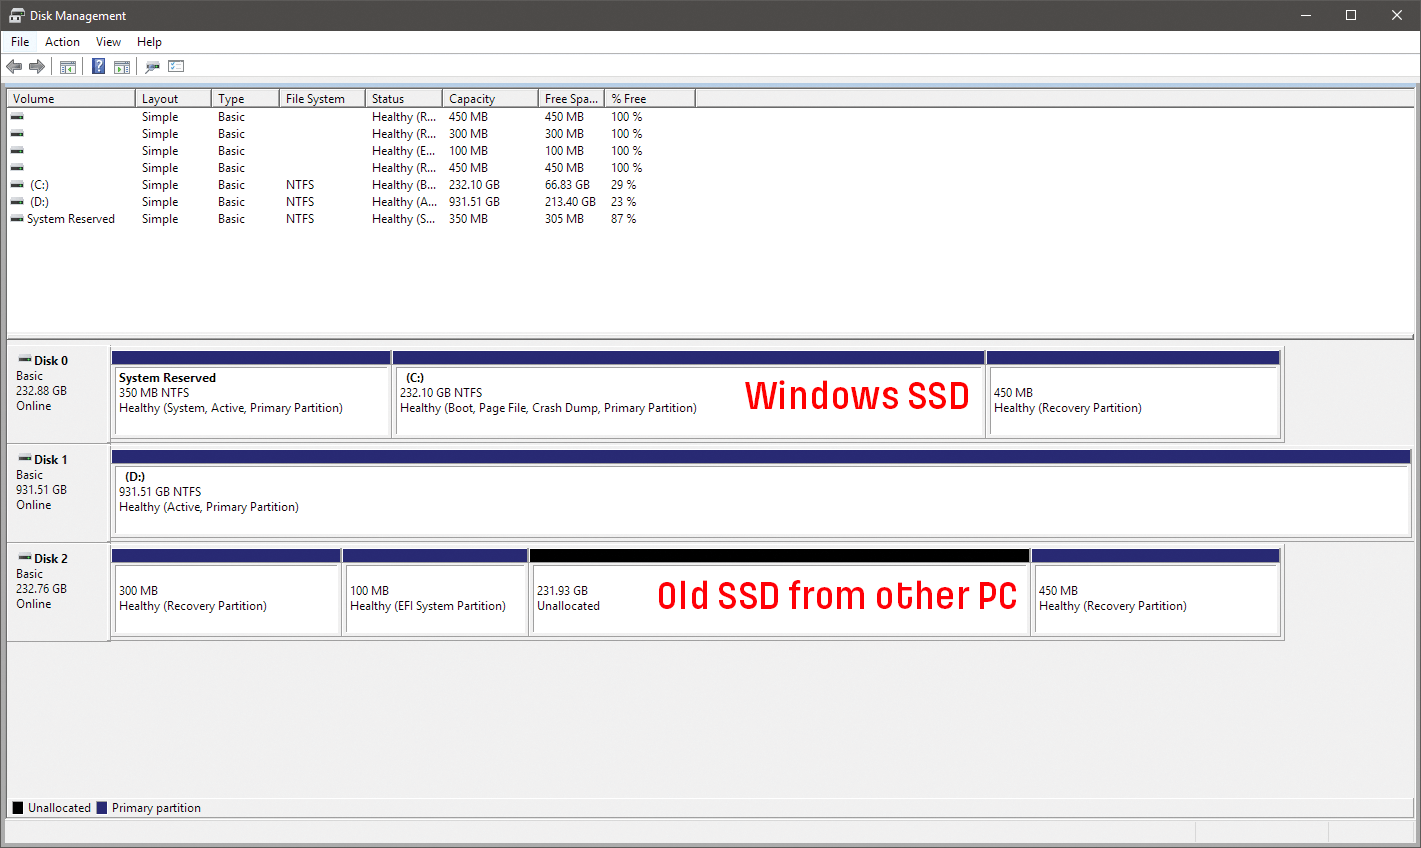Open the View menu
The image size is (1421, 848).
pos(108,41)
